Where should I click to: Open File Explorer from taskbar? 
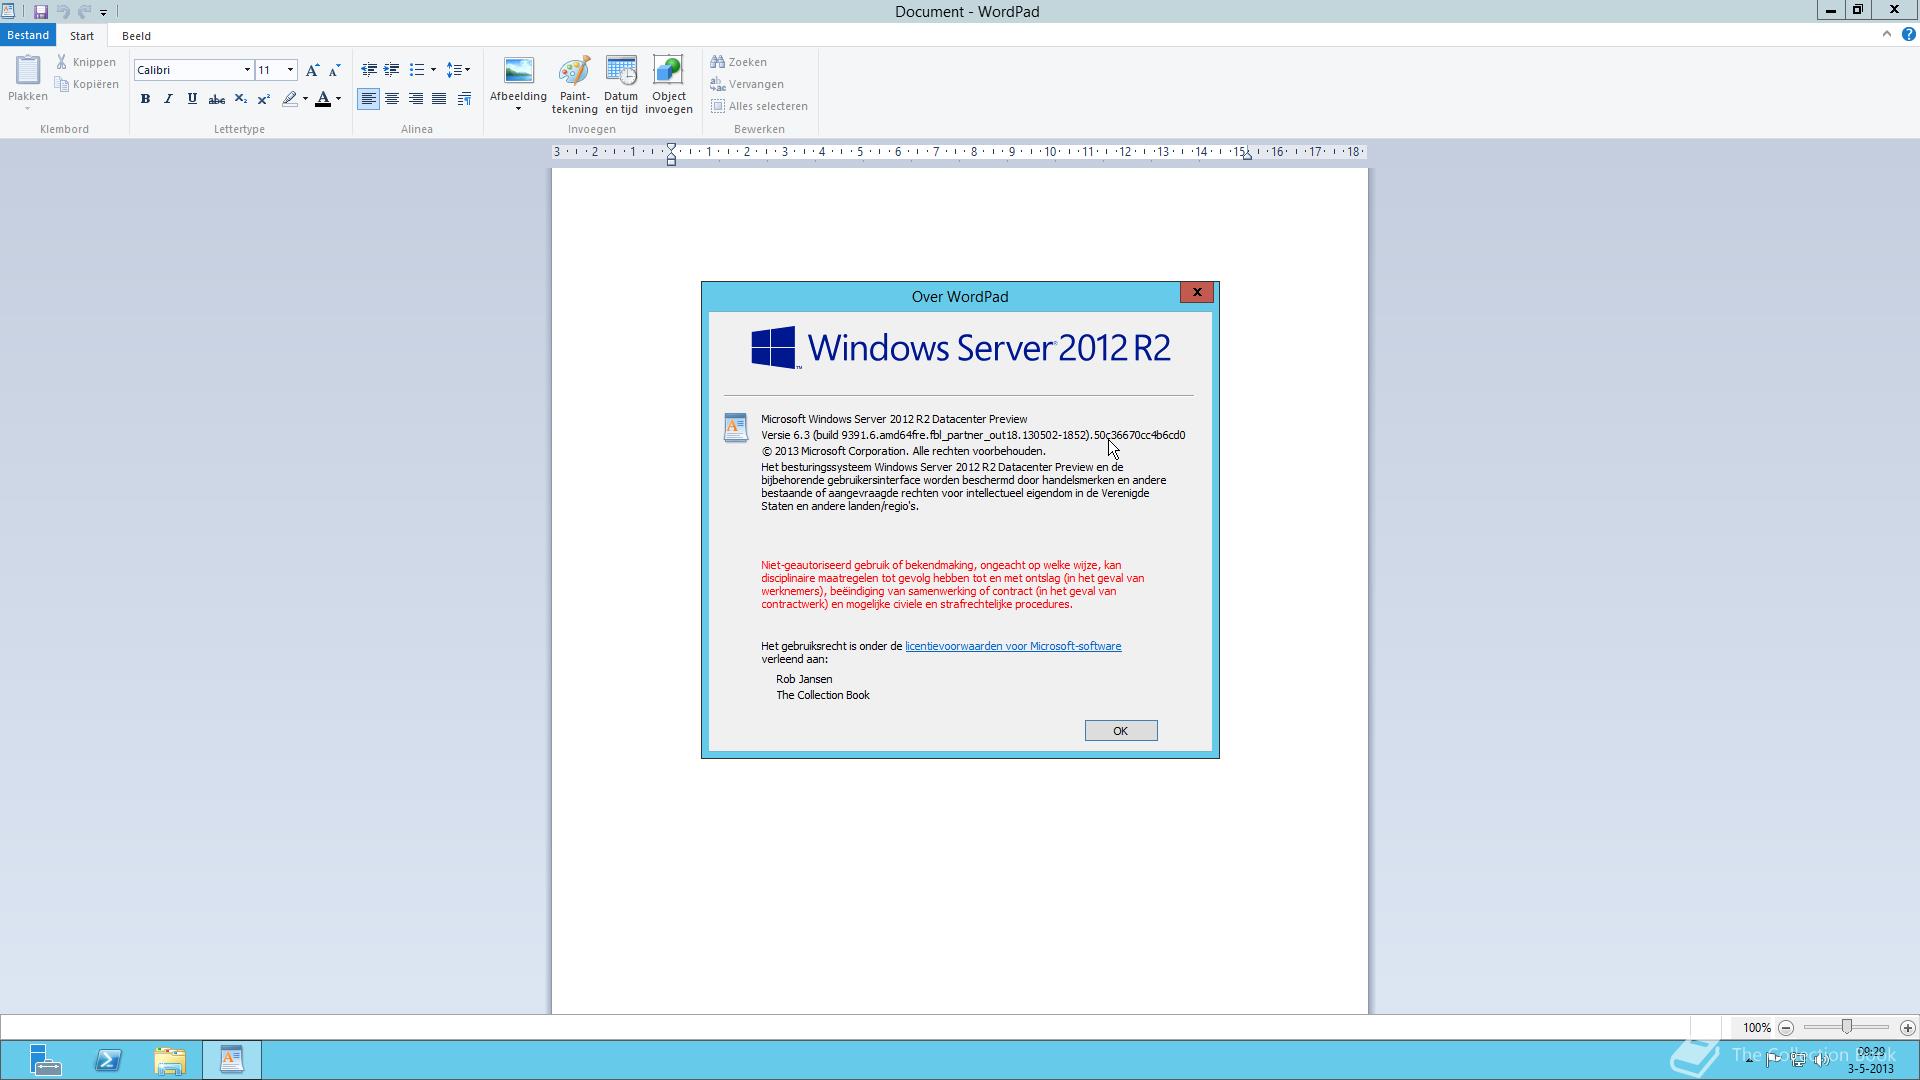pyautogui.click(x=170, y=1060)
